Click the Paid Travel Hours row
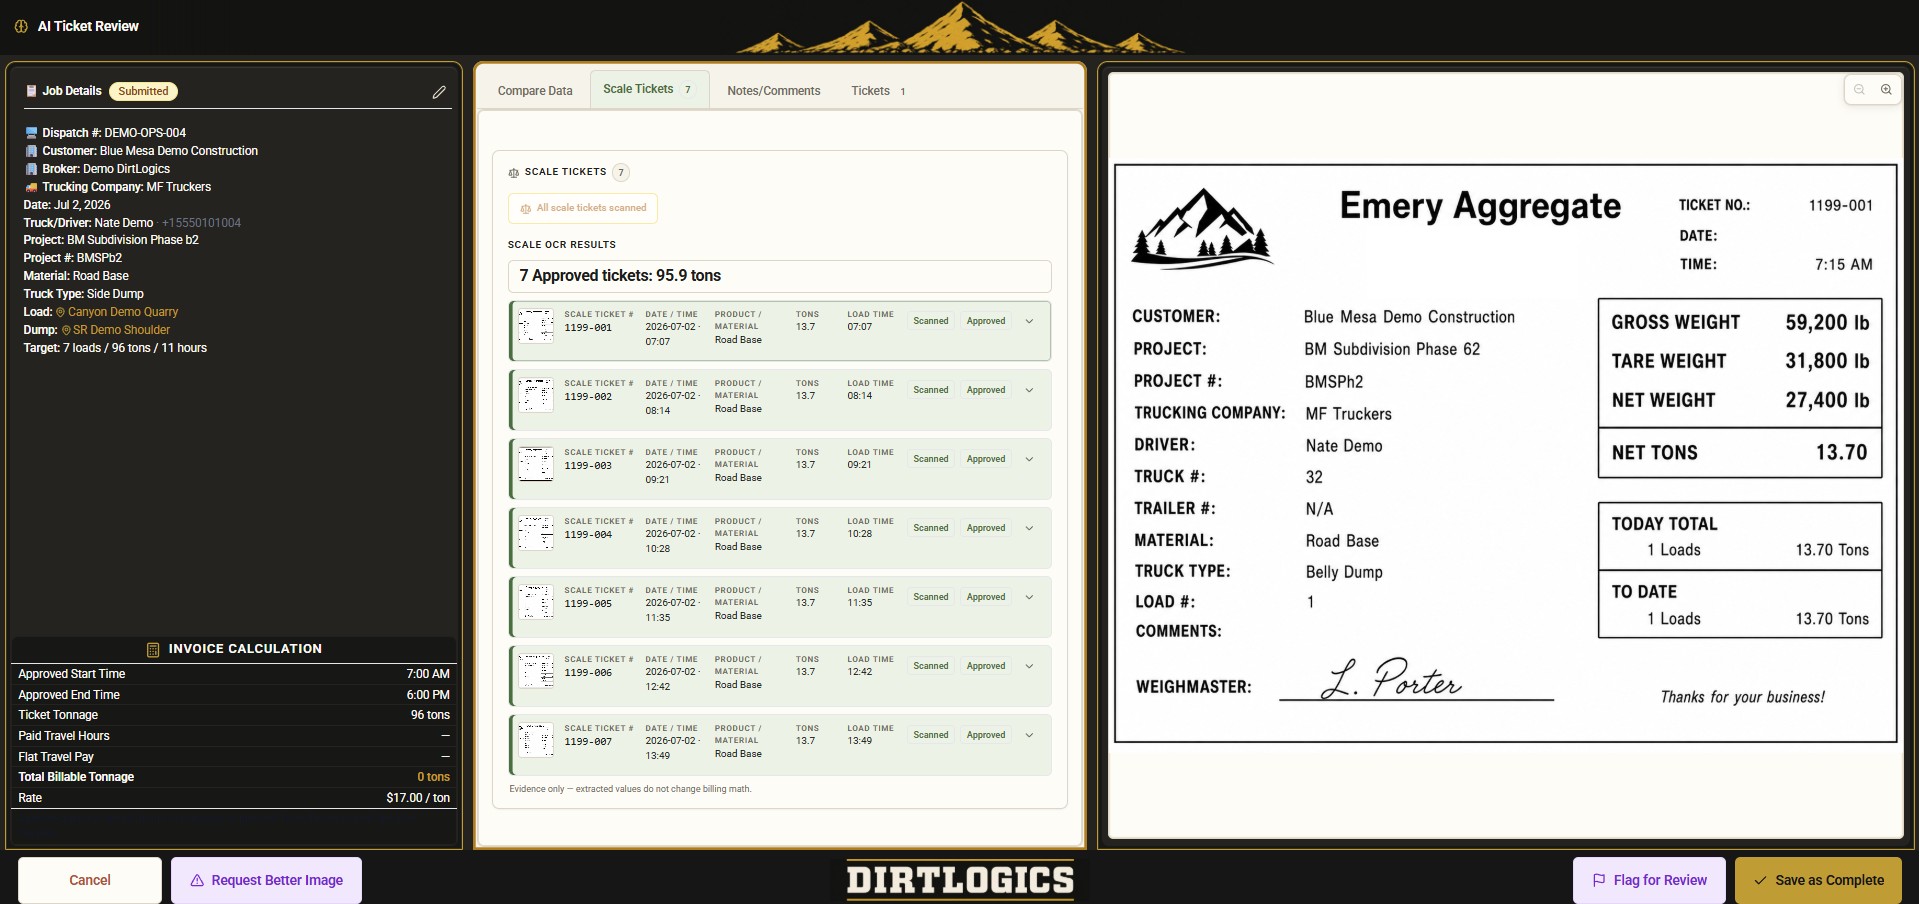Viewport: 1919px width, 904px height. point(234,736)
